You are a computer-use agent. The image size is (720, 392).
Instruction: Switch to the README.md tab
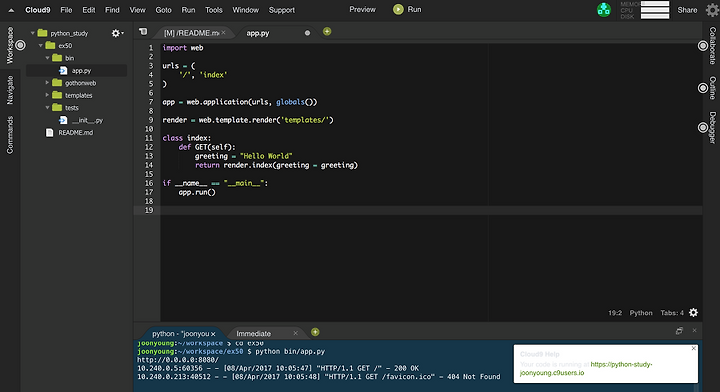(191, 33)
